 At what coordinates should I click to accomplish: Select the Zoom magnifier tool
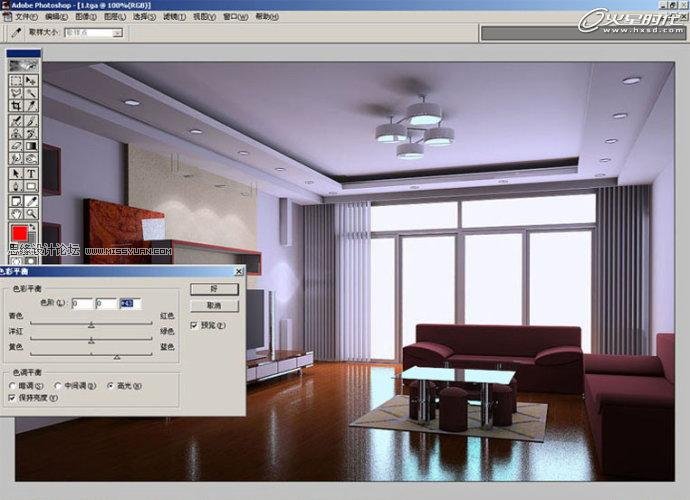point(31,212)
